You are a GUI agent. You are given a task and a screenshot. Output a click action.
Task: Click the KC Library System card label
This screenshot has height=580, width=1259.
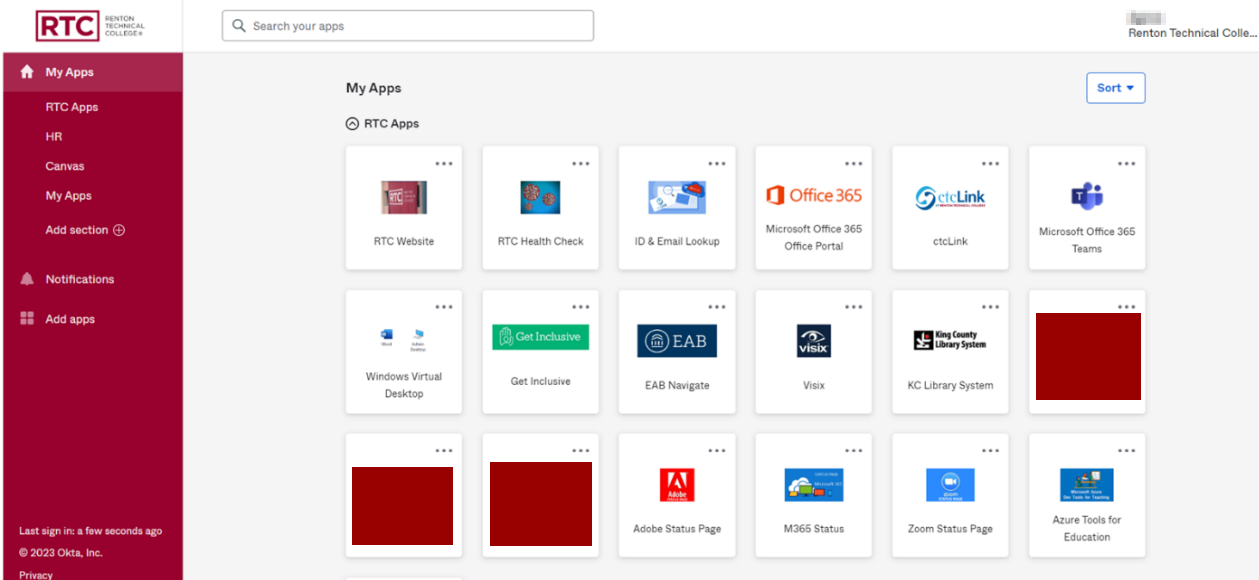point(950,385)
